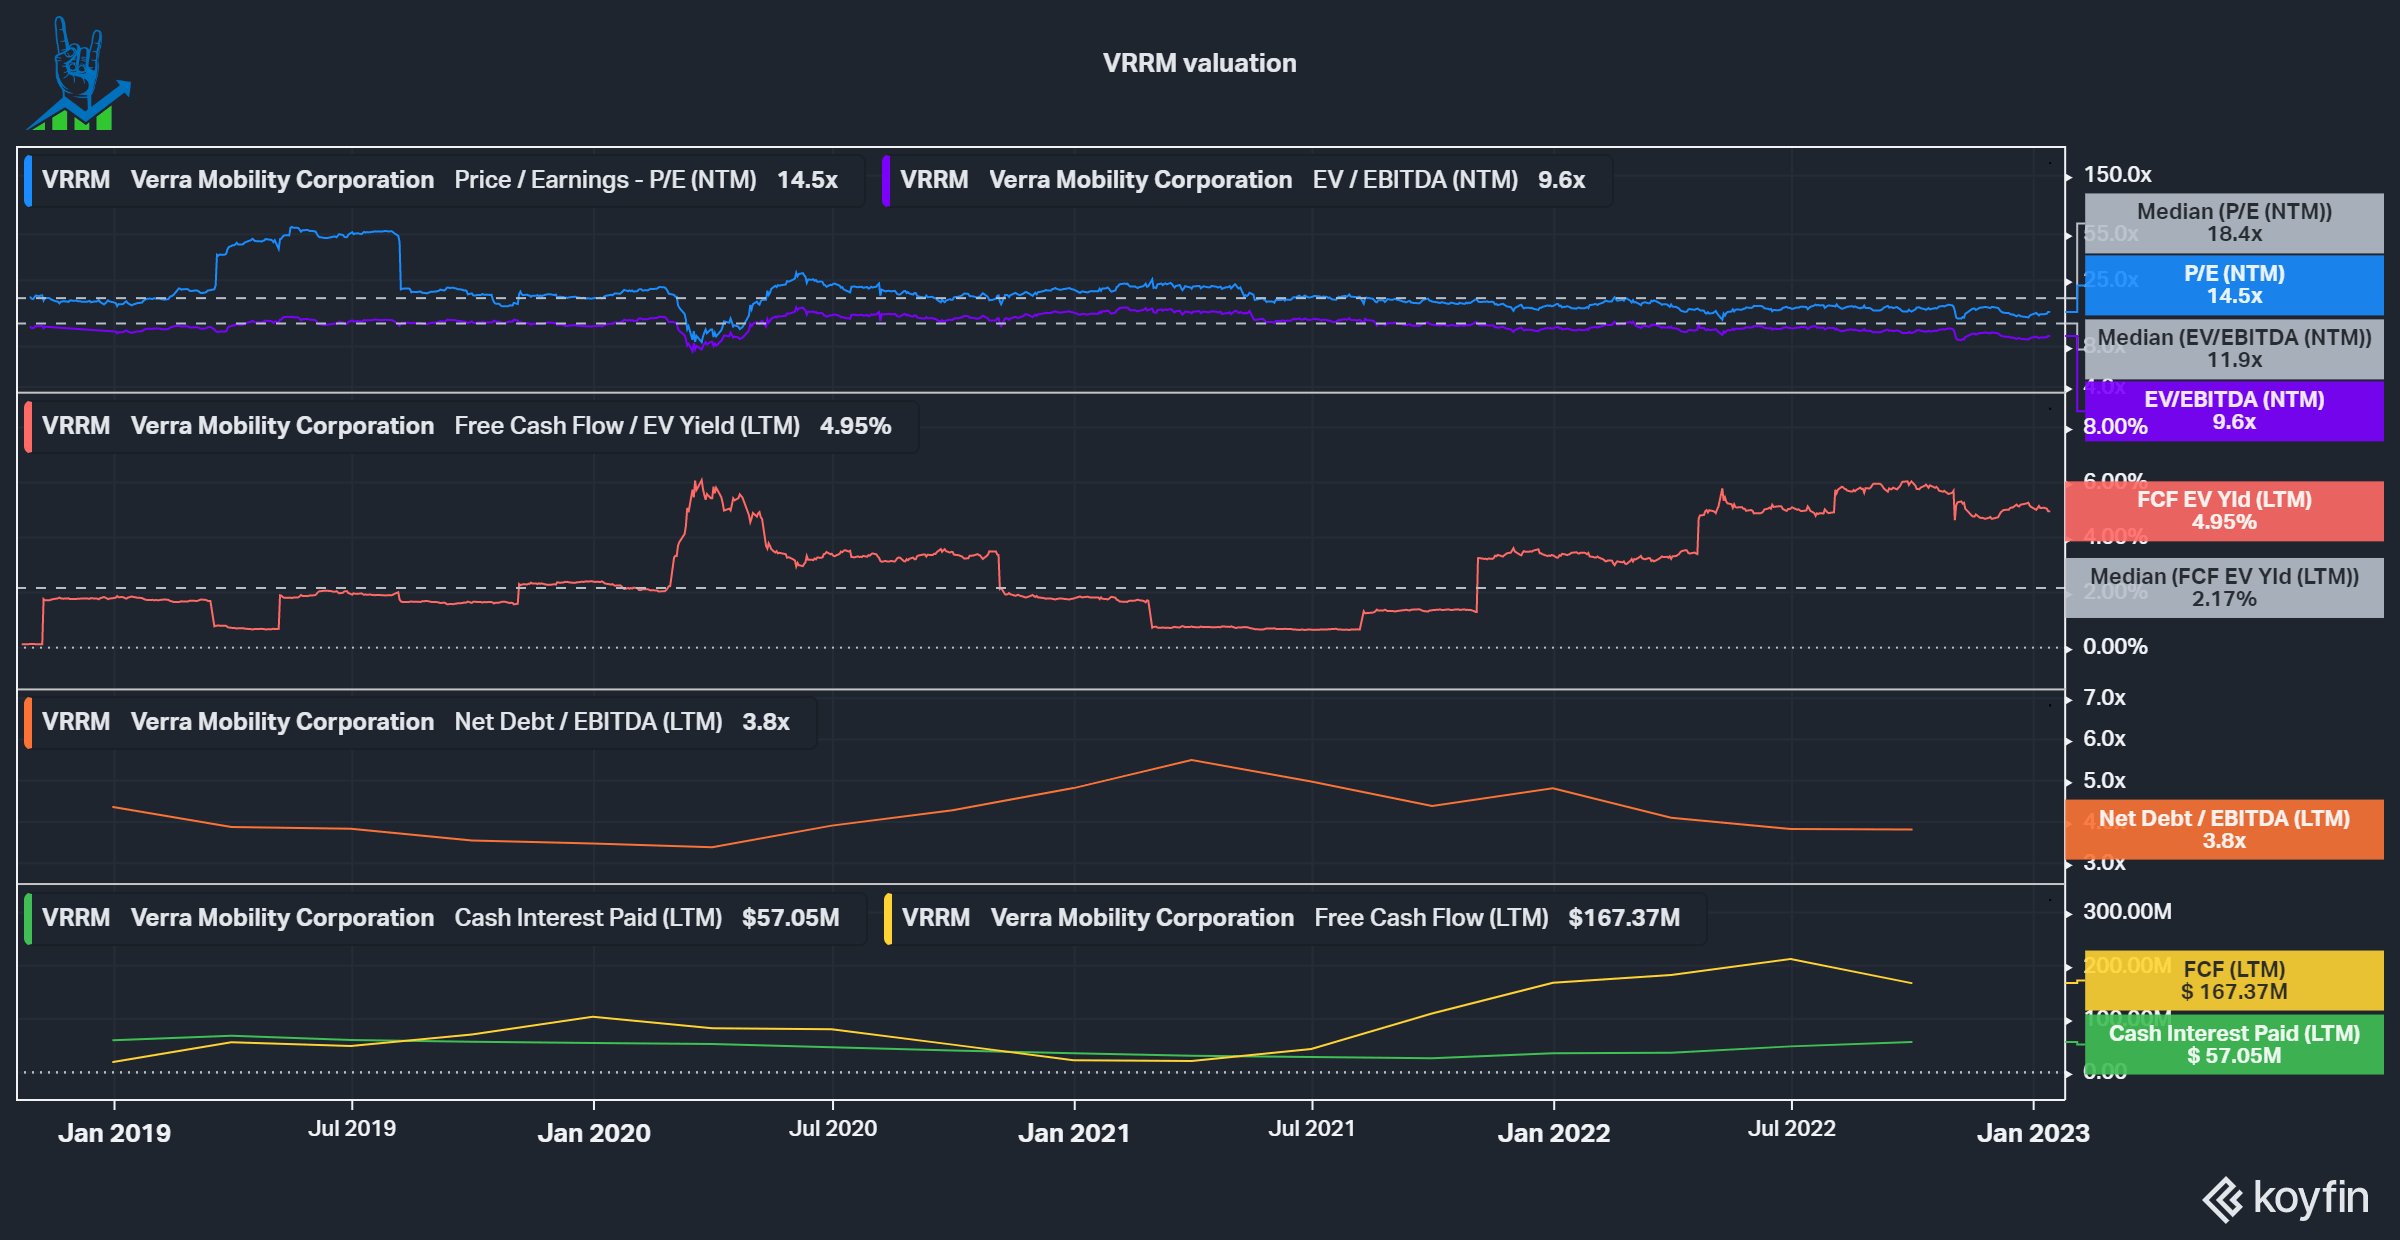The image size is (2400, 1240).
Task: Click the VRRM valuation chart title
Action: (1199, 63)
